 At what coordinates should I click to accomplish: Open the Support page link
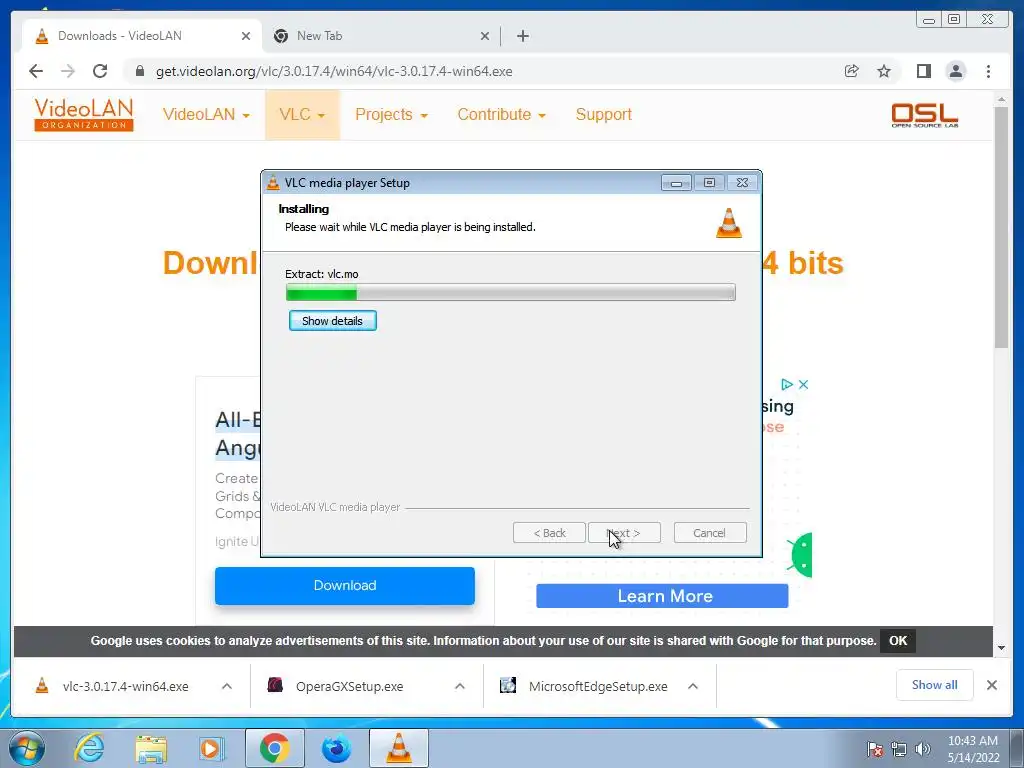[x=603, y=114]
